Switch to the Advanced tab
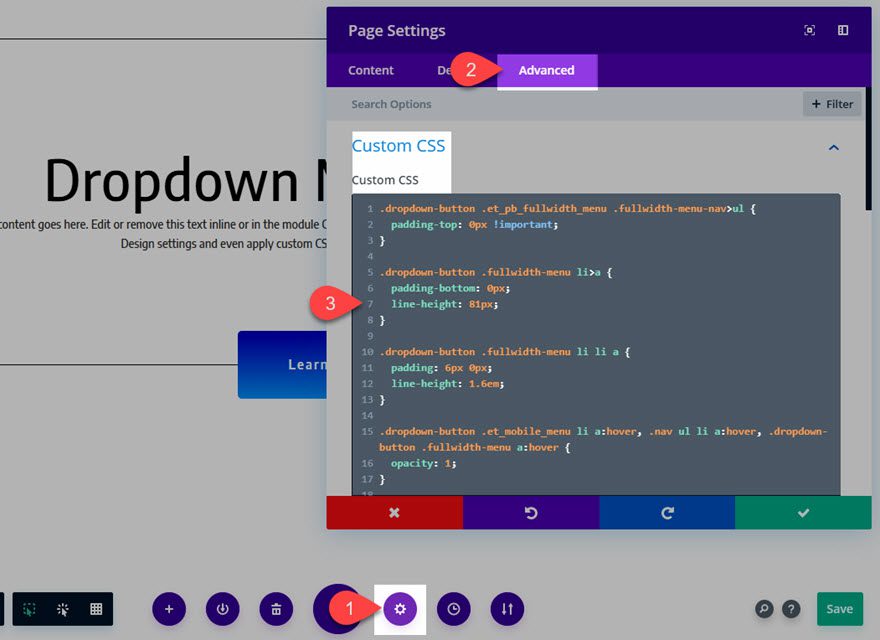Image resolution: width=880 pixels, height=640 pixels. point(547,70)
